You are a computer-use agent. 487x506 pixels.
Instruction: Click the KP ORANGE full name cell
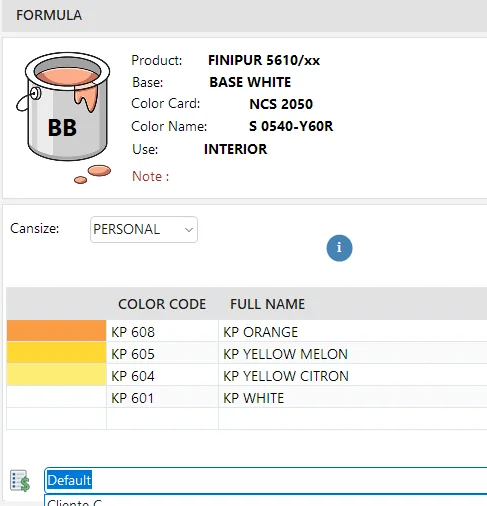353,332
